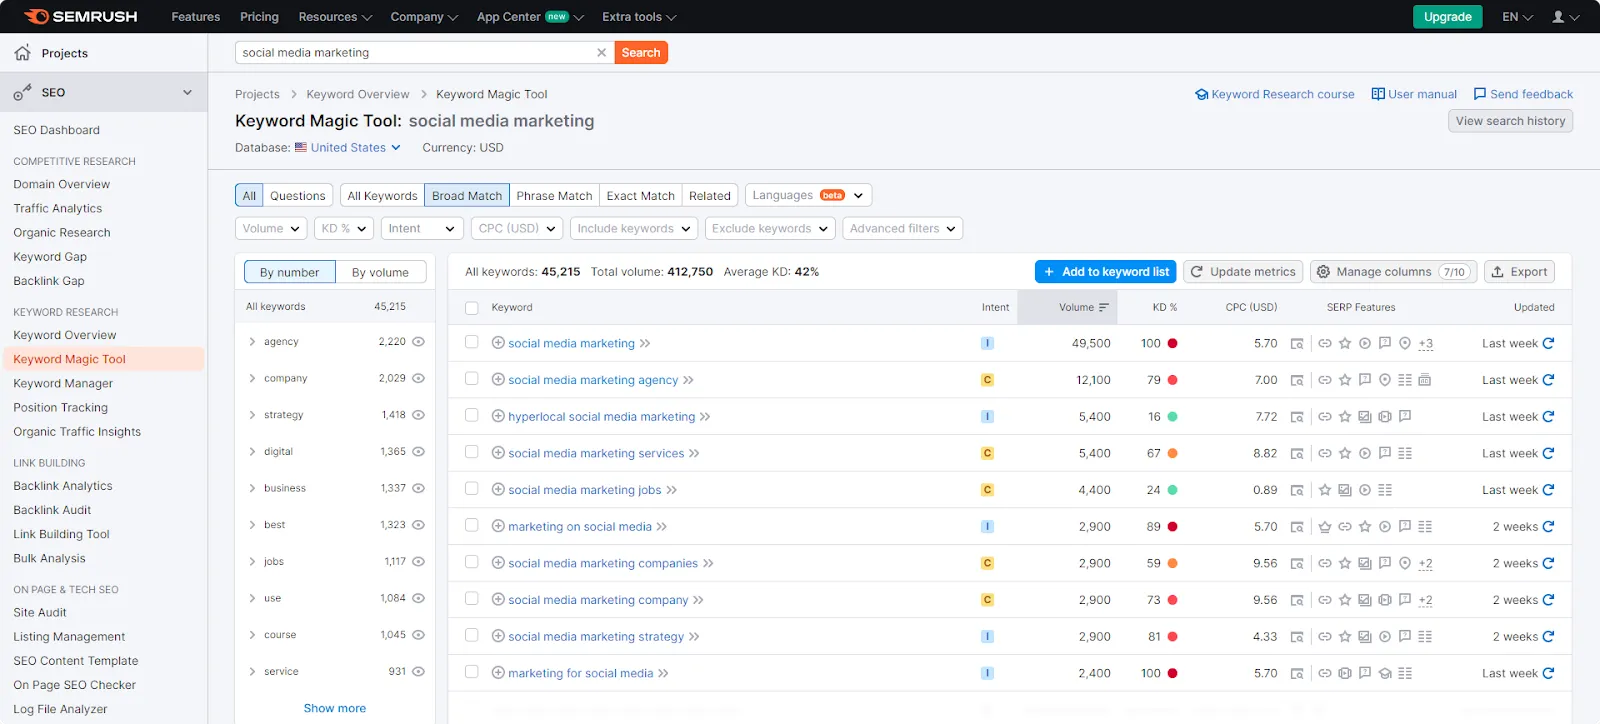
Task: Click Show more keyword groups link
Action: [x=335, y=708]
